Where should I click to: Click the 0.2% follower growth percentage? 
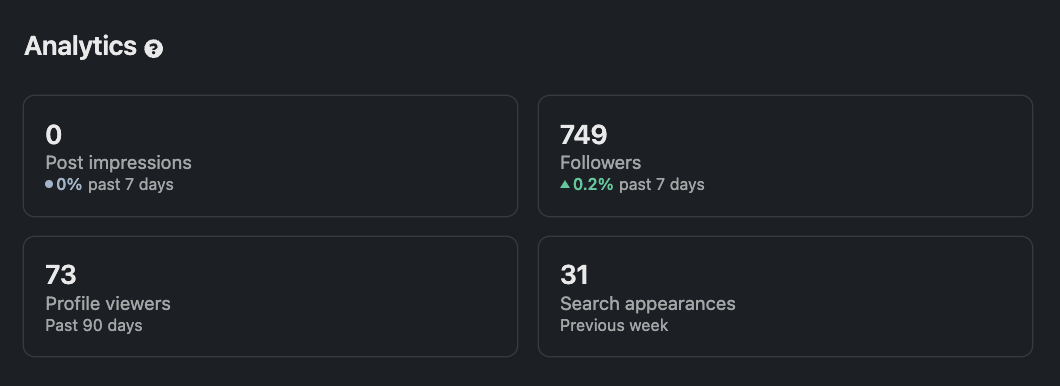click(x=593, y=185)
